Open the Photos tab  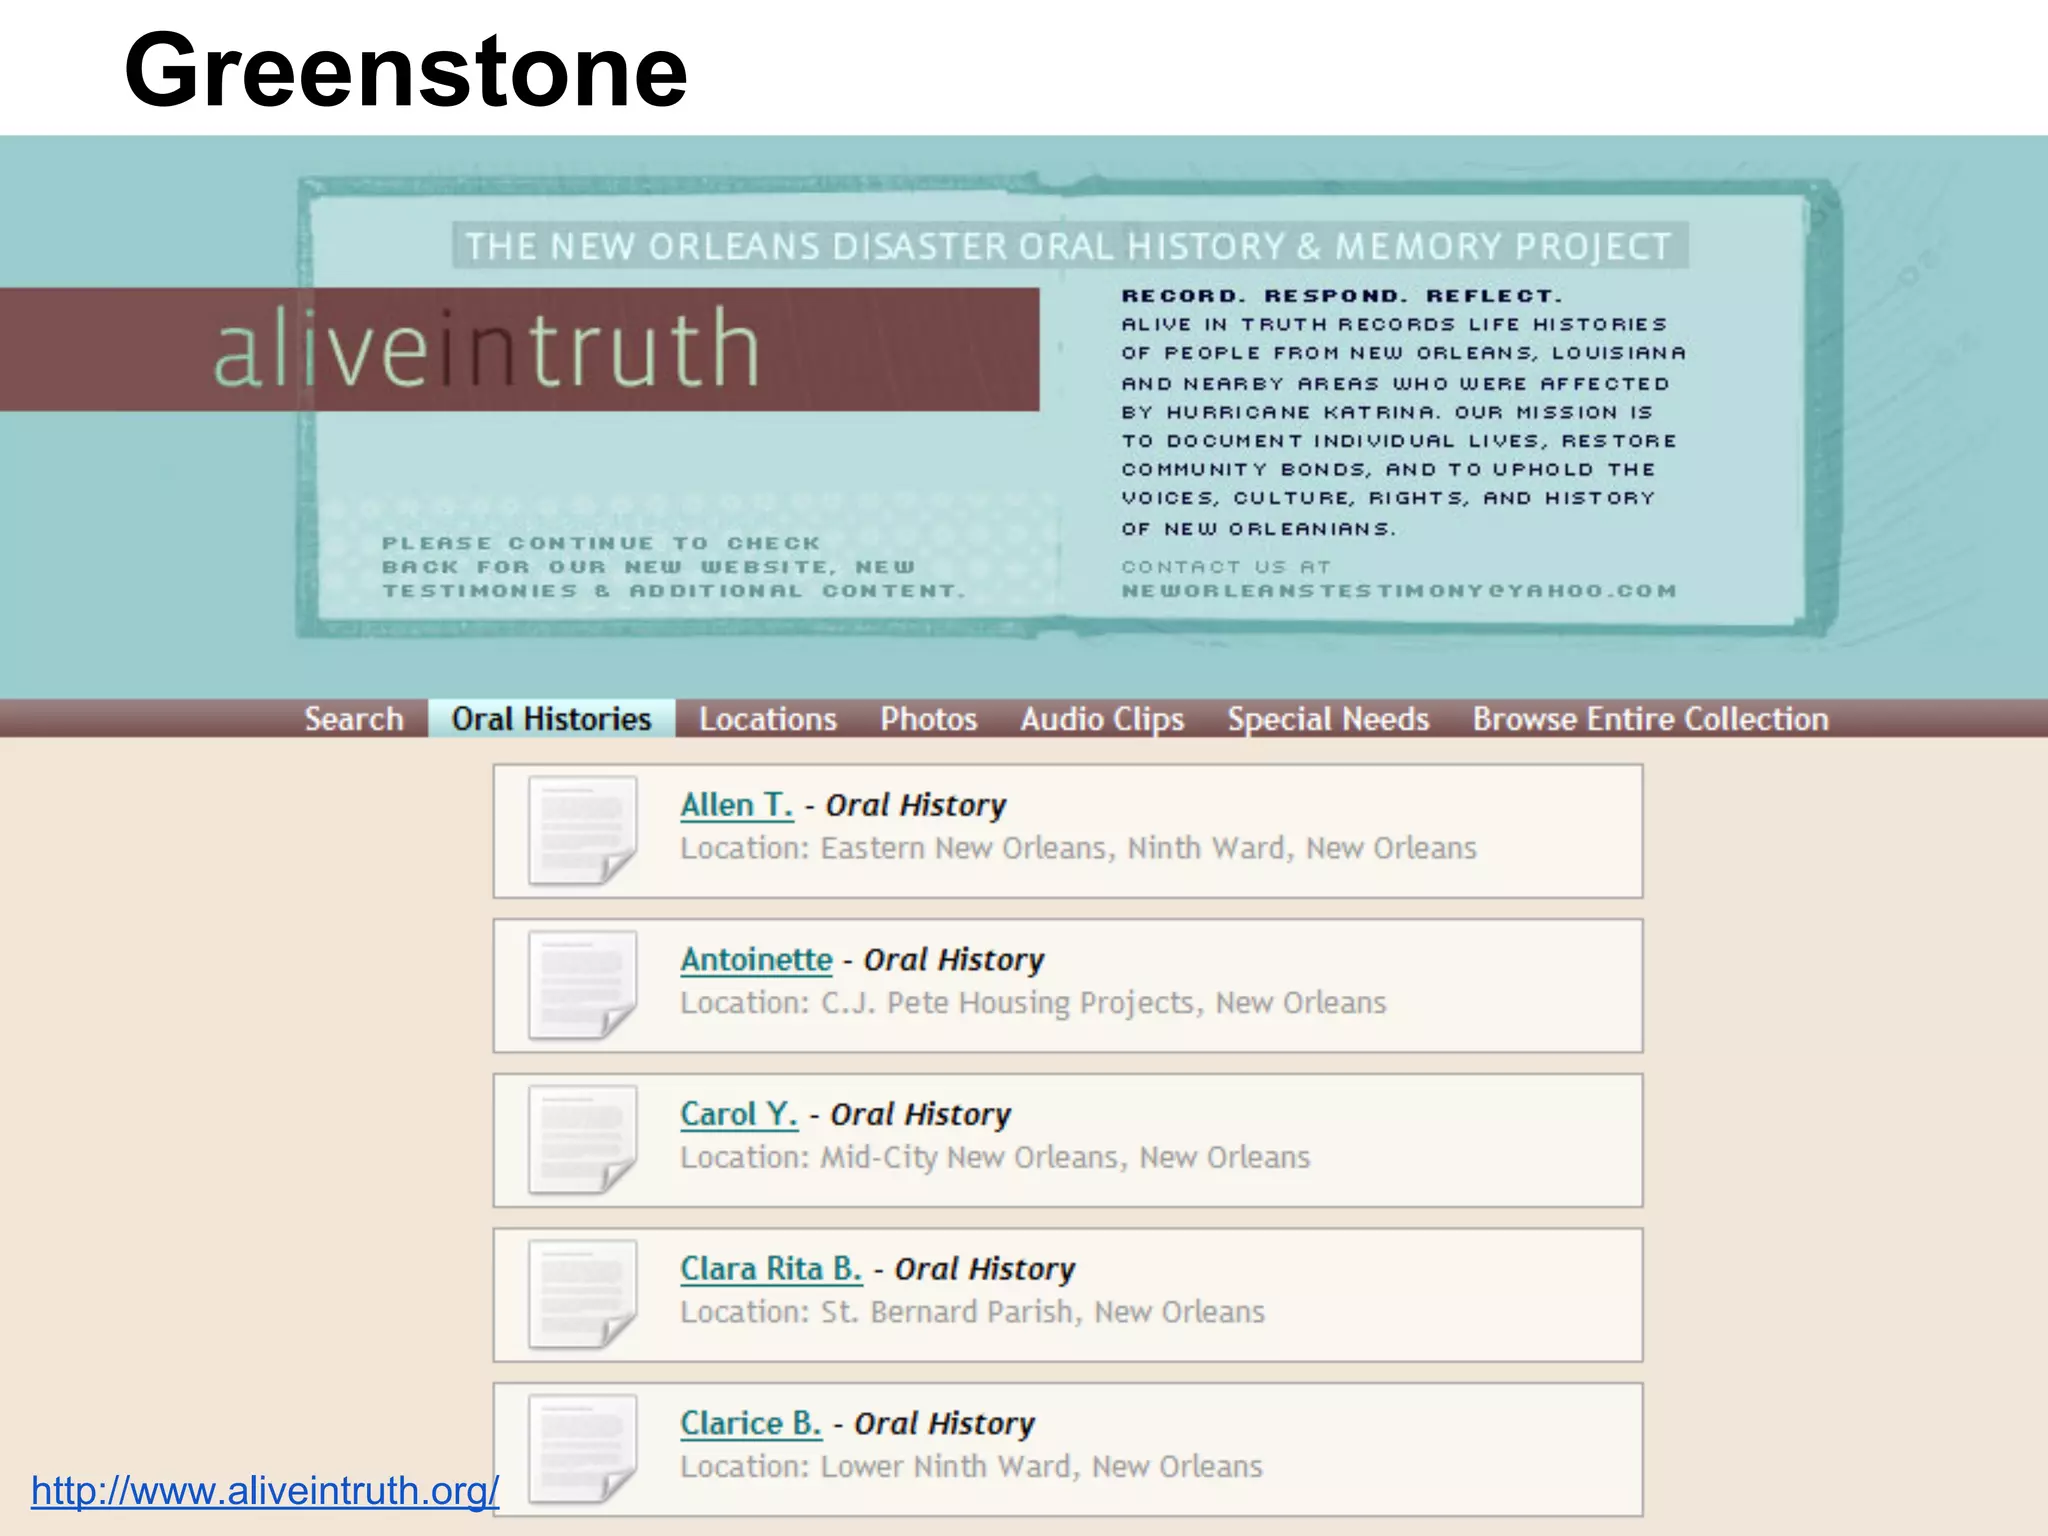click(928, 719)
